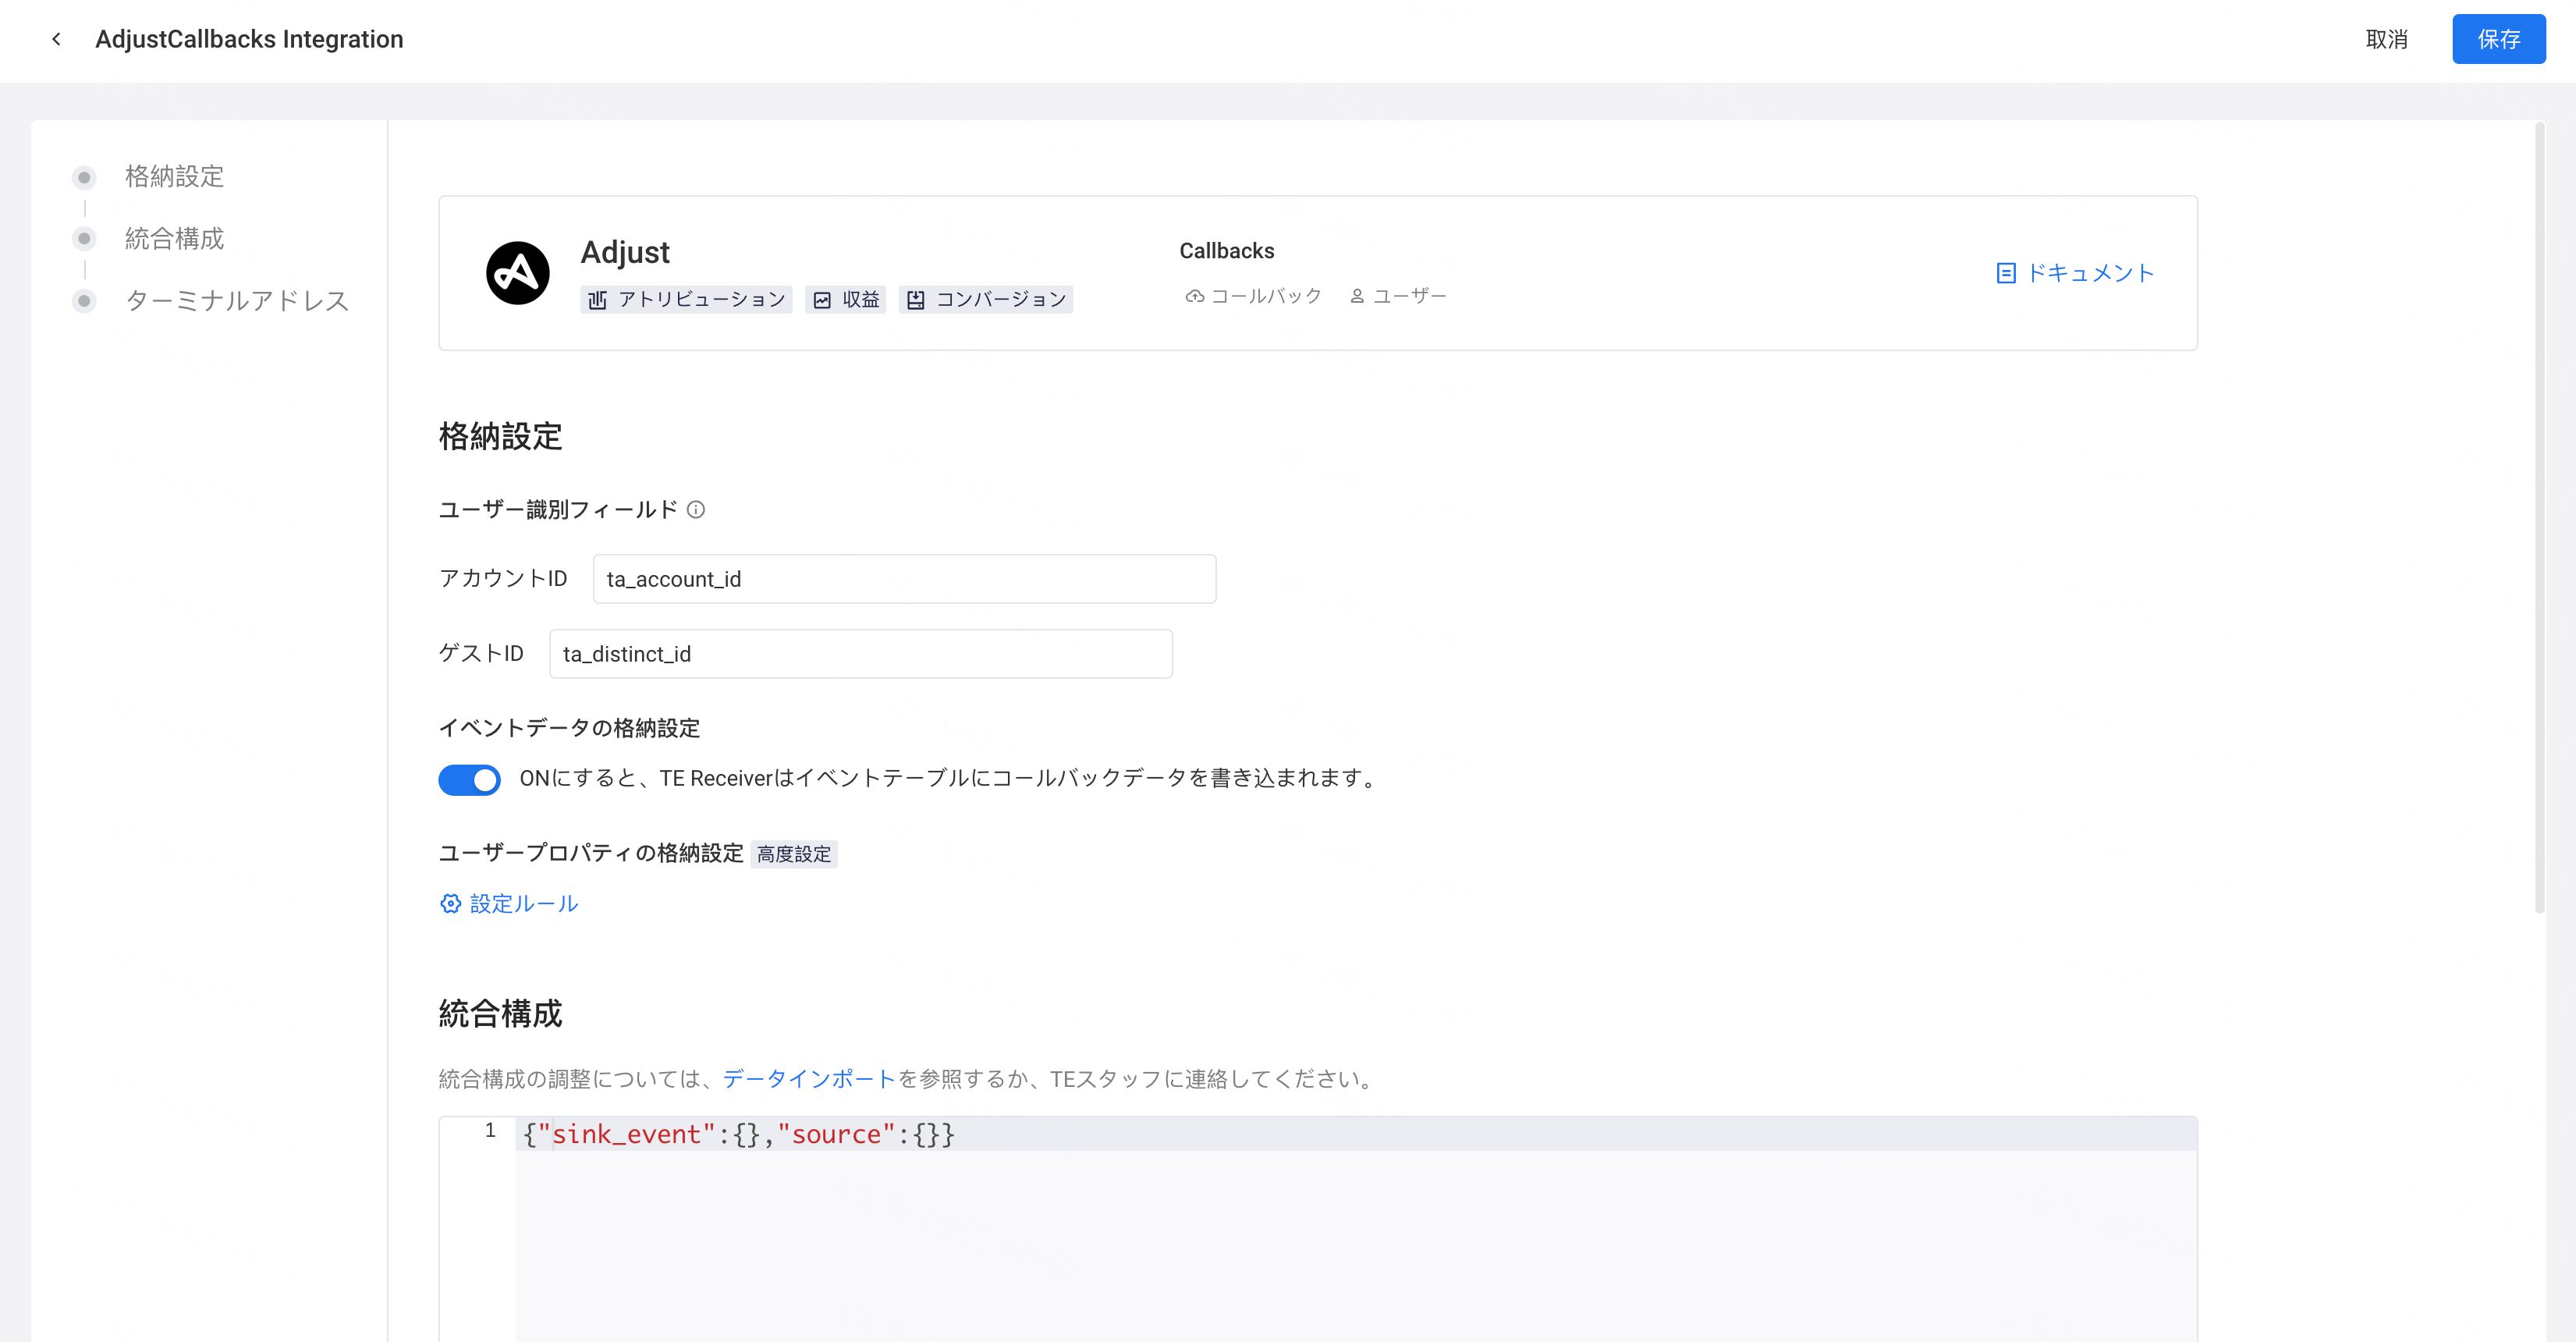Click the アカウントID input field
Image resolution: width=2576 pixels, height=1342 pixels.
point(904,579)
